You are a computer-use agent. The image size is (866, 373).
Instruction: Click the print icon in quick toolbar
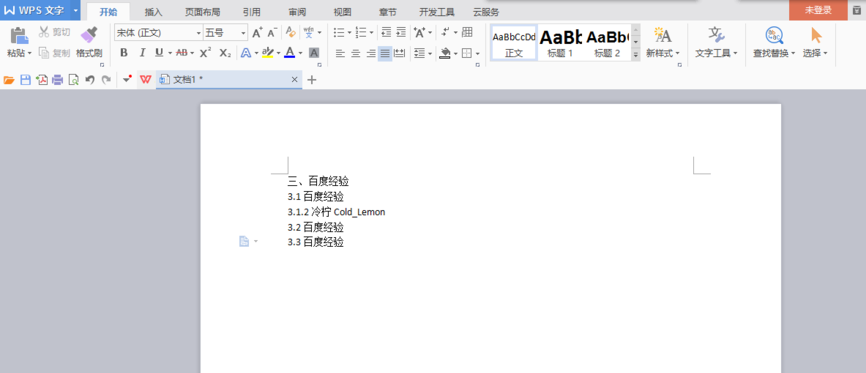[57, 80]
